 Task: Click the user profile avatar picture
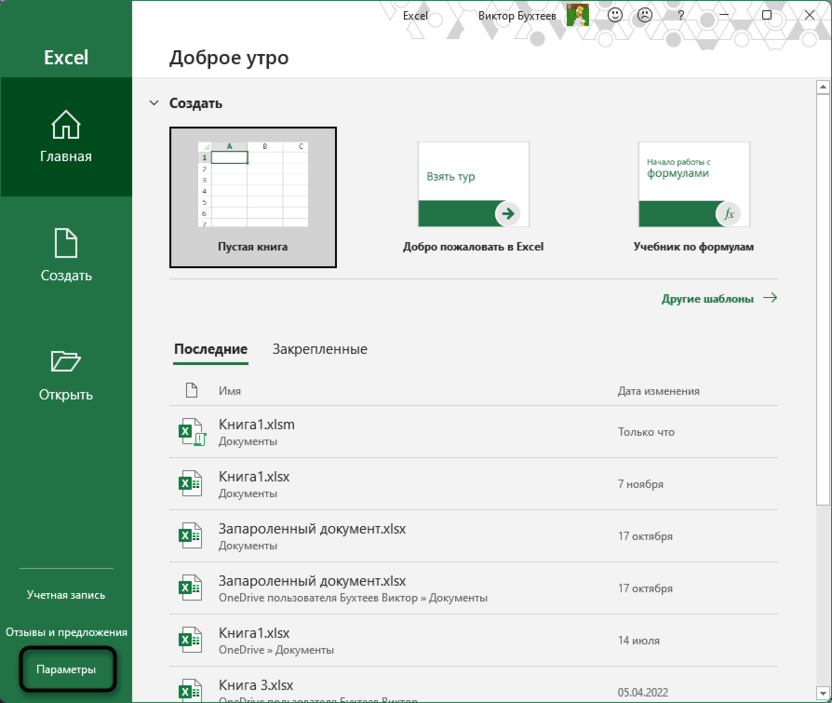578,15
